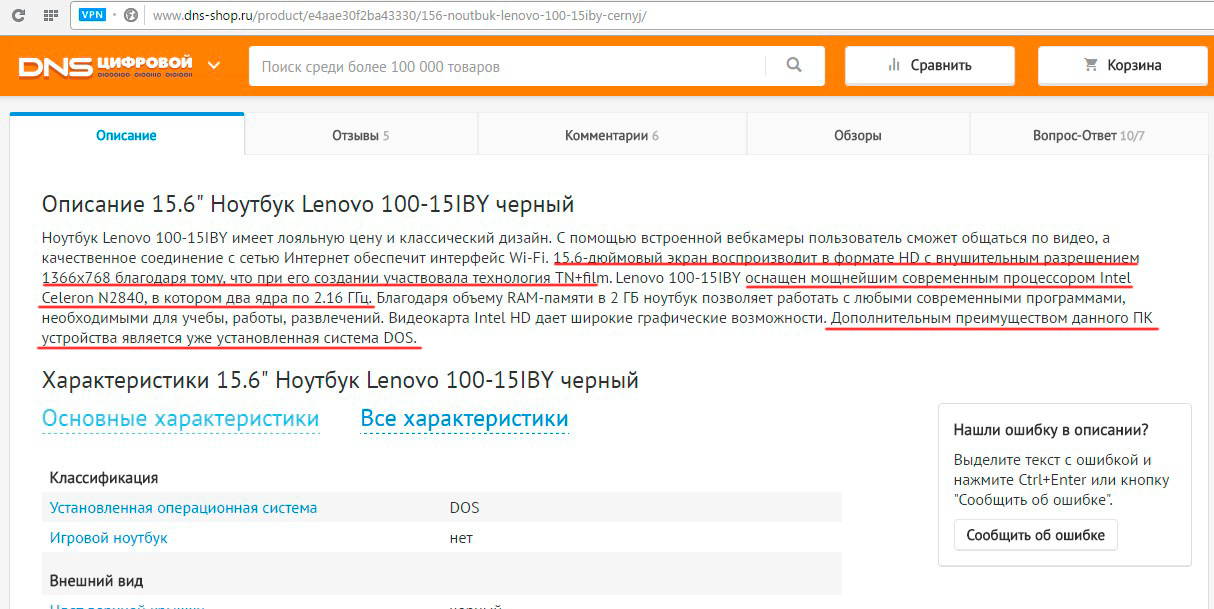The height and width of the screenshot is (609, 1214).
Task: Click the shopping cart icon on Корзина
Action: (1091, 66)
